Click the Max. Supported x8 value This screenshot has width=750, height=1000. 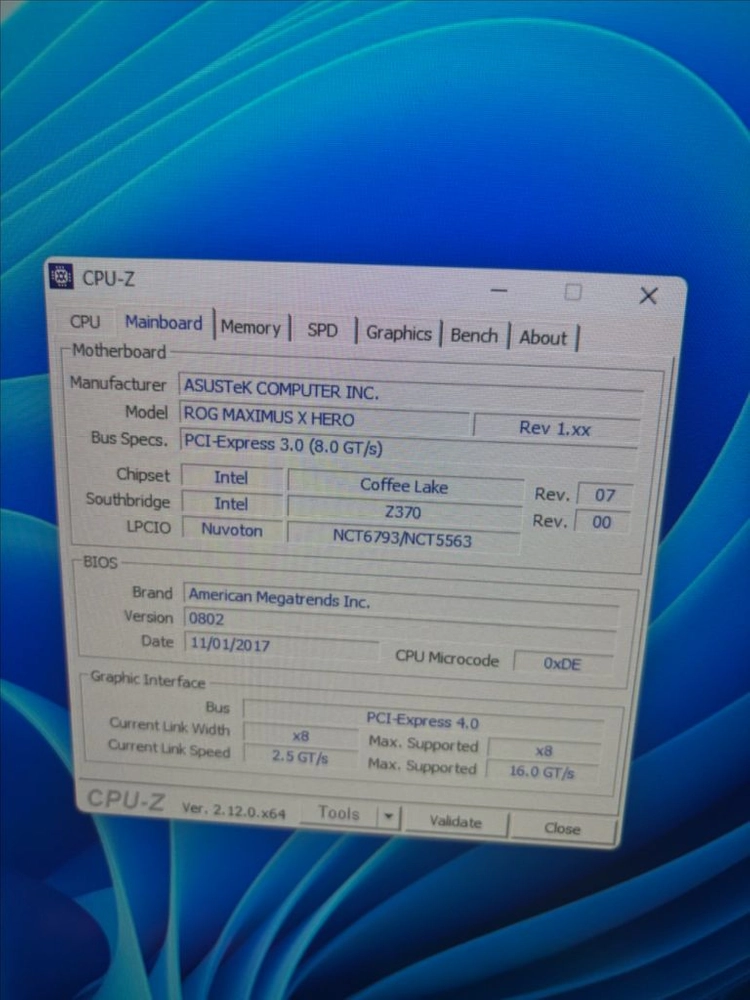pyautogui.click(x=544, y=750)
